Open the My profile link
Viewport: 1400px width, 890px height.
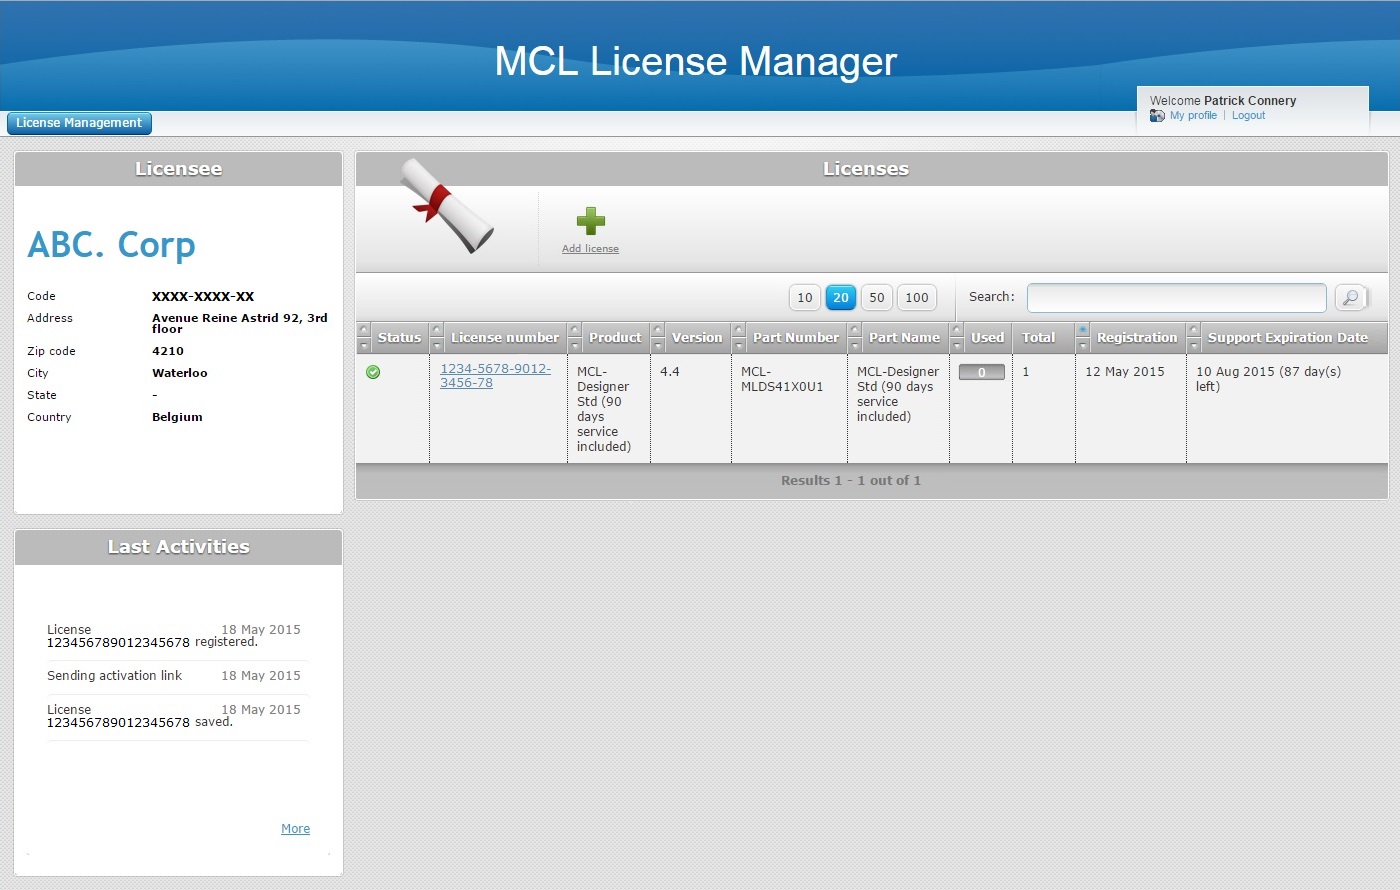click(x=1193, y=116)
